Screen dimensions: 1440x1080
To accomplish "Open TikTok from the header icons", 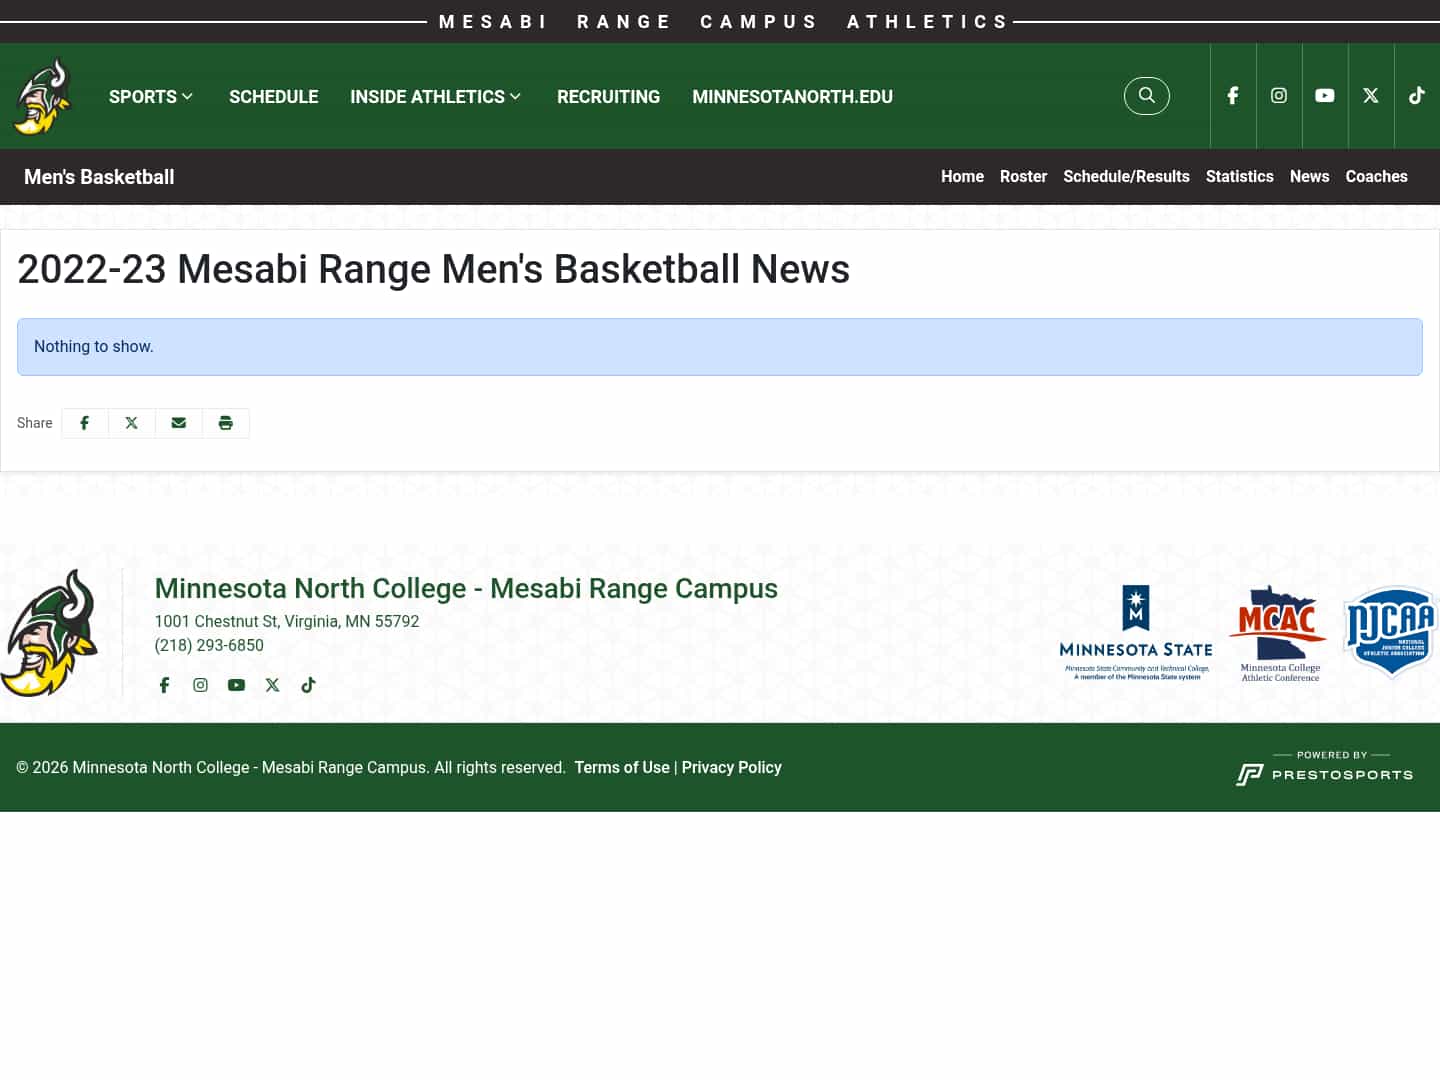I will point(1417,96).
